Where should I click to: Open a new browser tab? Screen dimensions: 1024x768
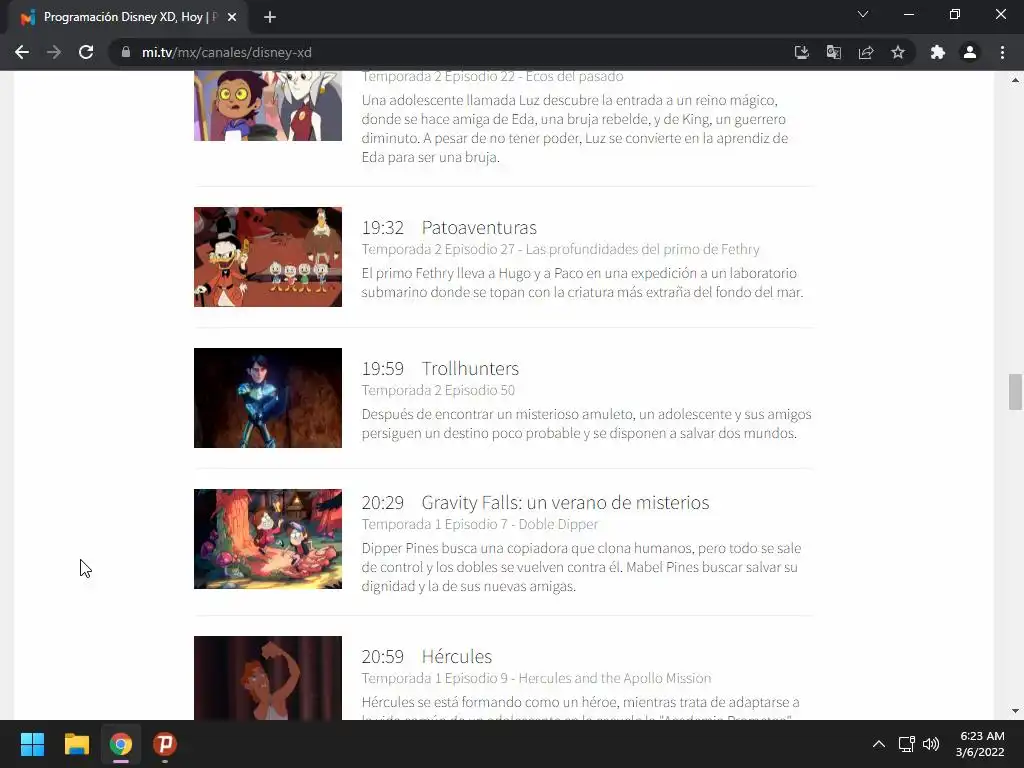(x=270, y=17)
